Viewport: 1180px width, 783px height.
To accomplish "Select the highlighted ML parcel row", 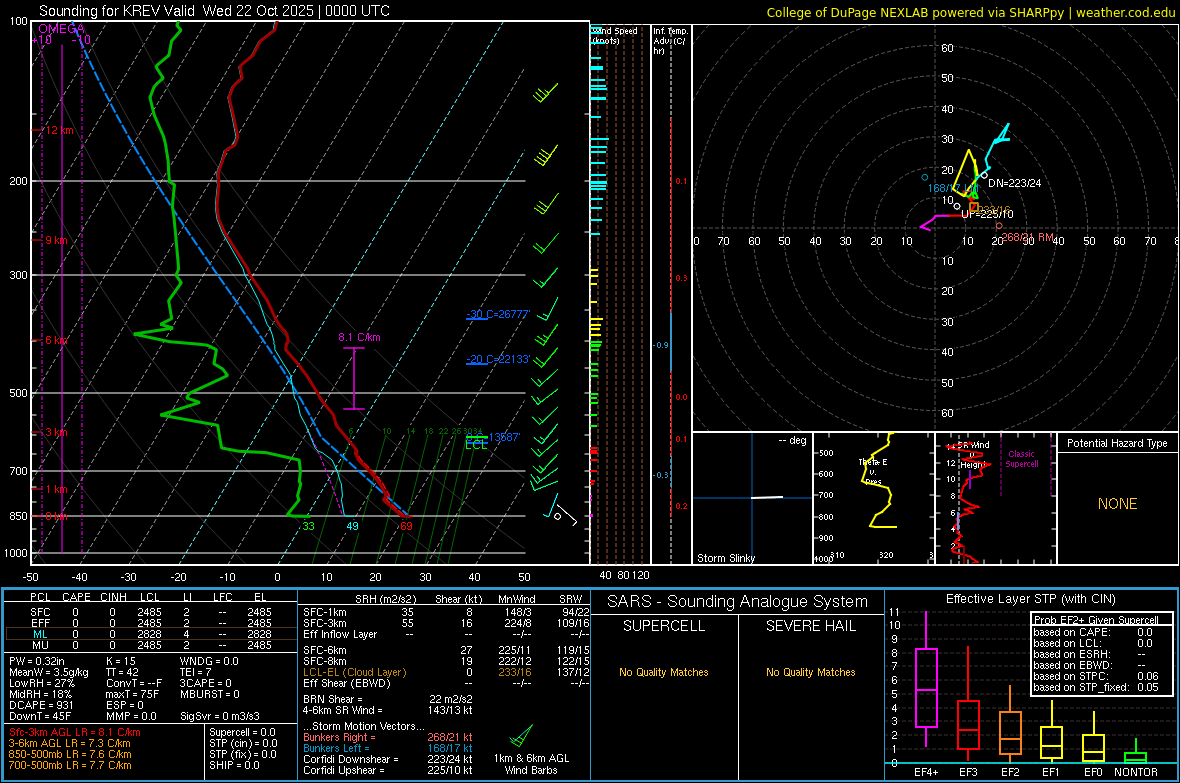I will click(151, 635).
